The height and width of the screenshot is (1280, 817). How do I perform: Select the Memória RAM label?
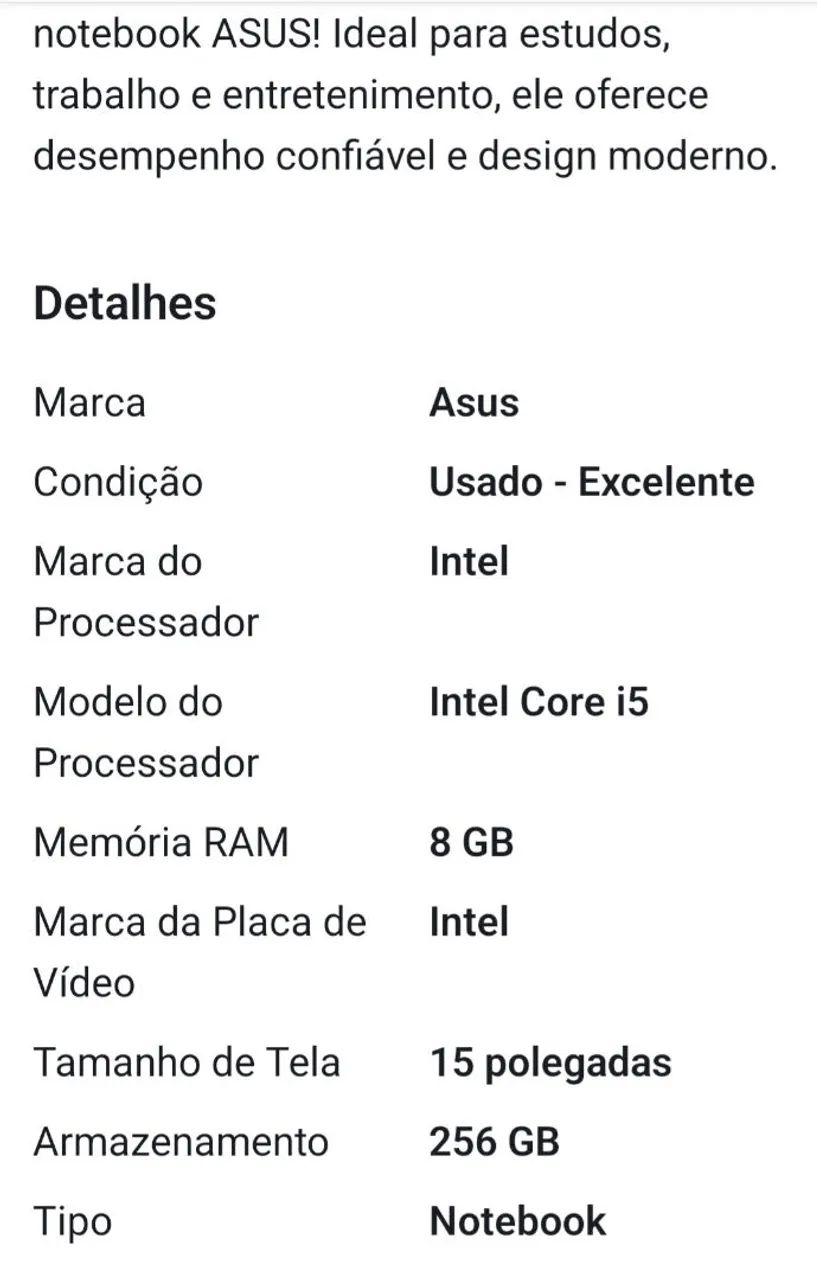click(x=161, y=842)
